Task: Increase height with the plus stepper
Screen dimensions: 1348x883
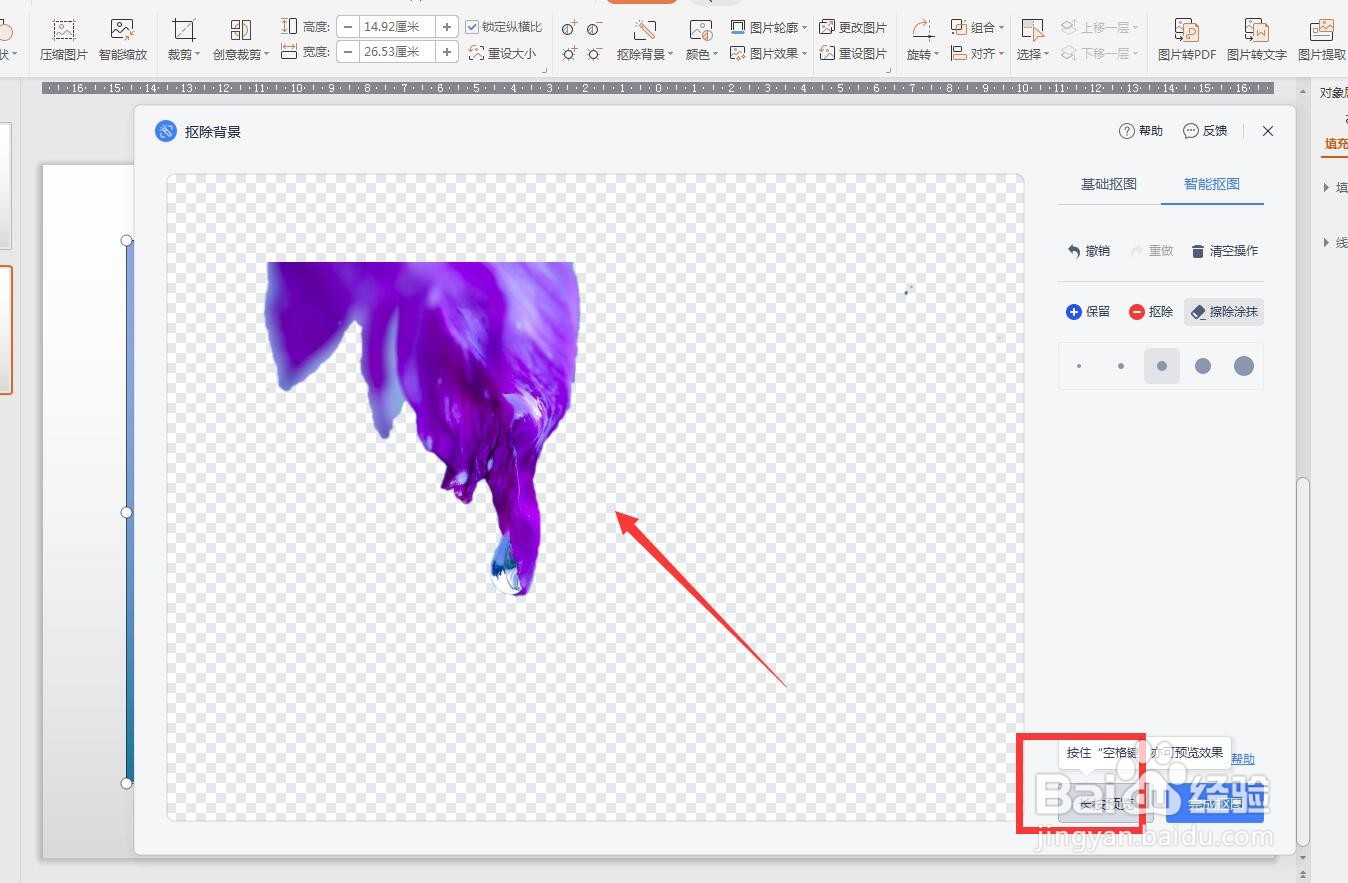Action: tap(447, 27)
